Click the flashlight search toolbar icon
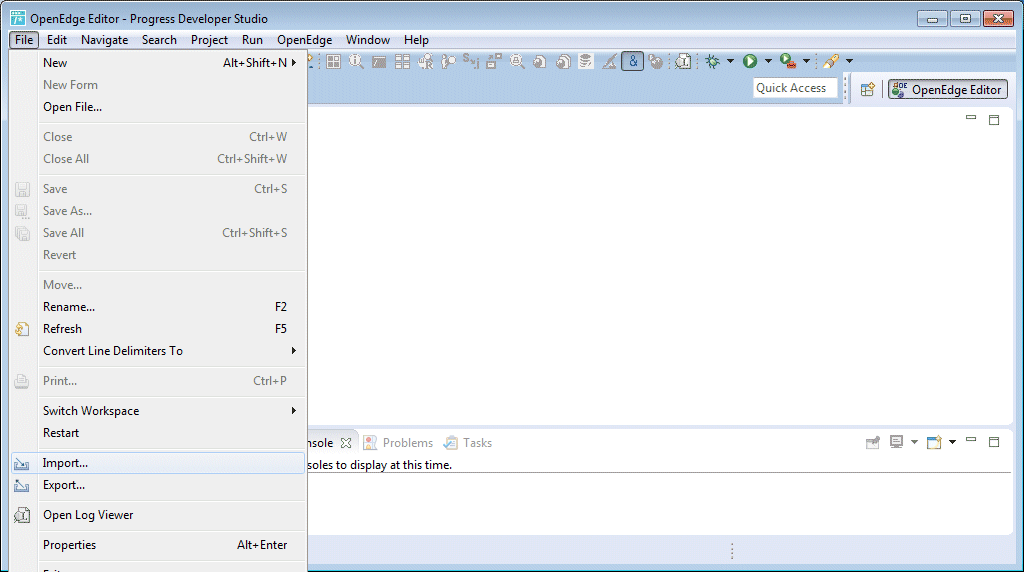The image size is (1024, 572). click(831, 61)
